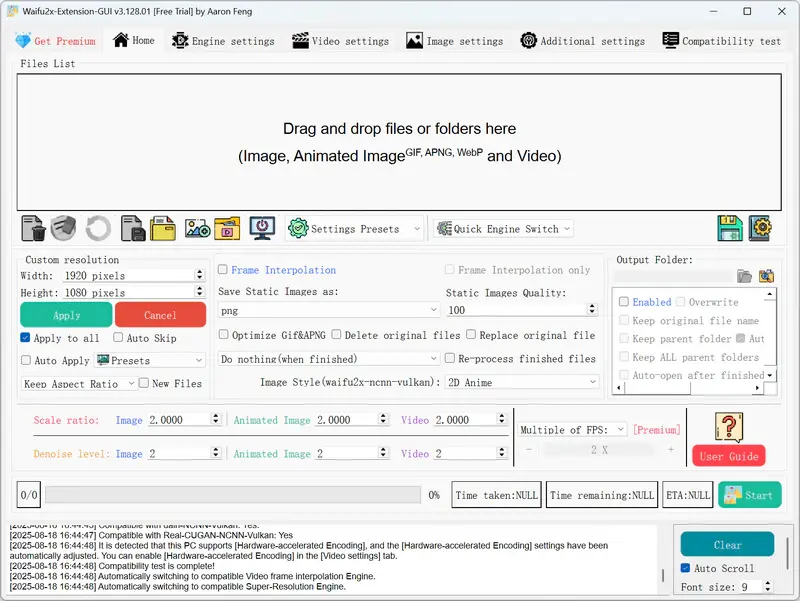Open the Settings Presets dropdown
This screenshot has height=601, width=800.
coord(355,229)
